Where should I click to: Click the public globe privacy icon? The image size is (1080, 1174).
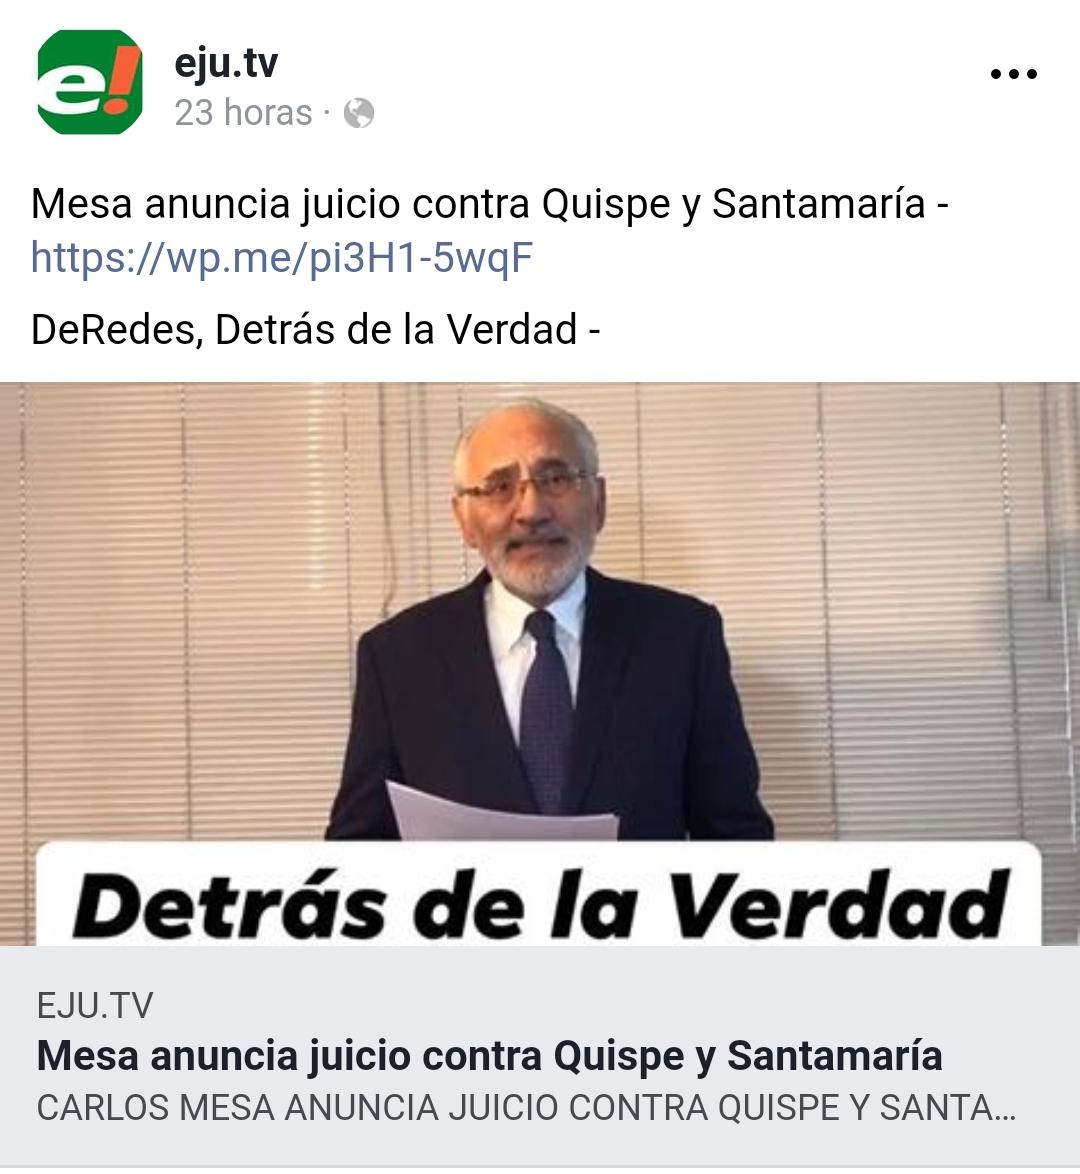point(359,114)
